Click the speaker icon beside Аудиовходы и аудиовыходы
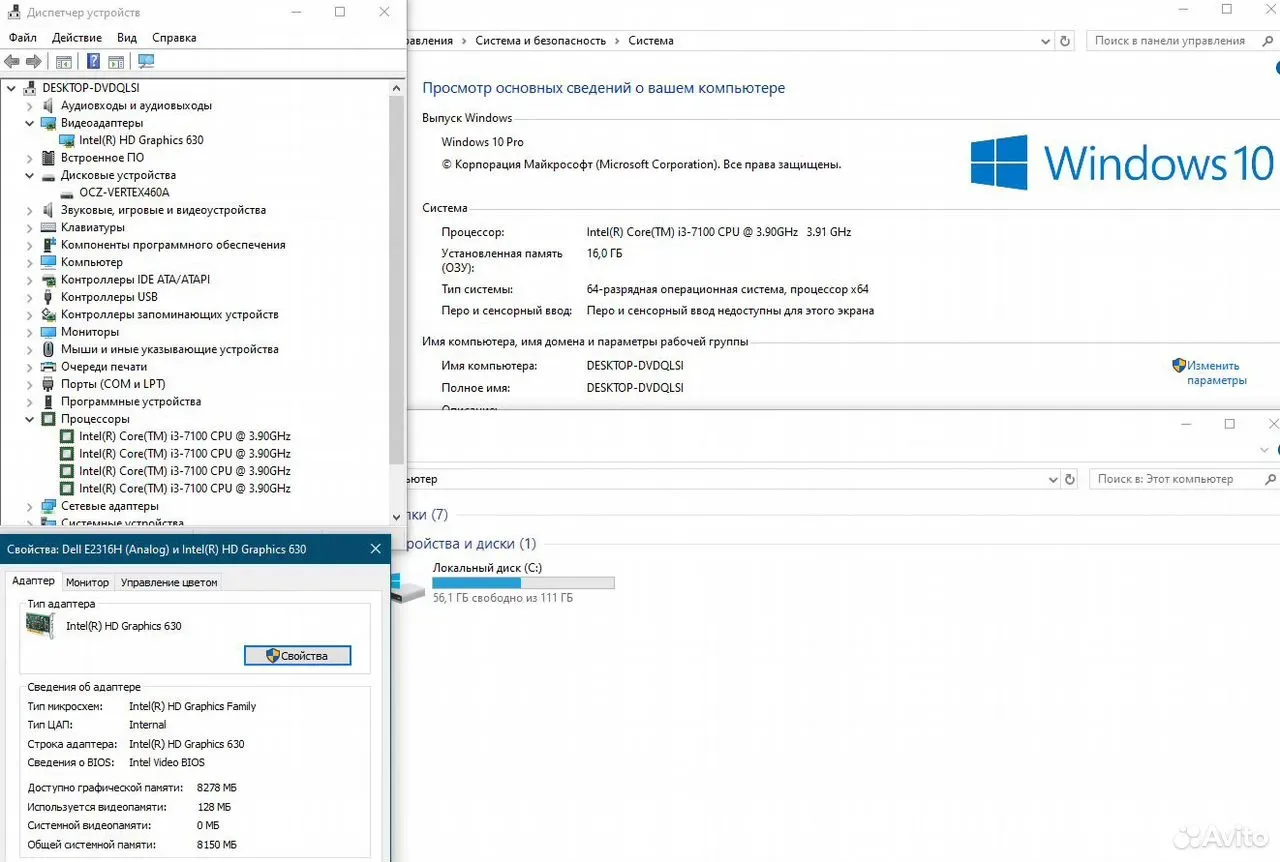This screenshot has width=1280, height=862. [x=49, y=105]
